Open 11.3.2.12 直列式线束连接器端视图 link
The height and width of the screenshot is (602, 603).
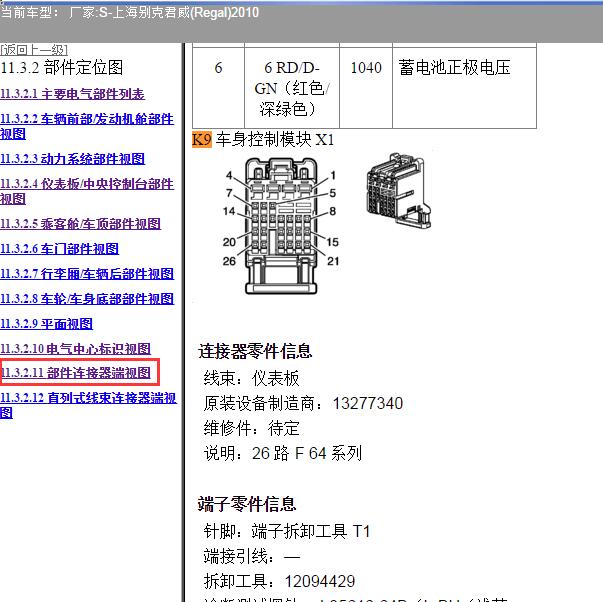tap(88, 405)
